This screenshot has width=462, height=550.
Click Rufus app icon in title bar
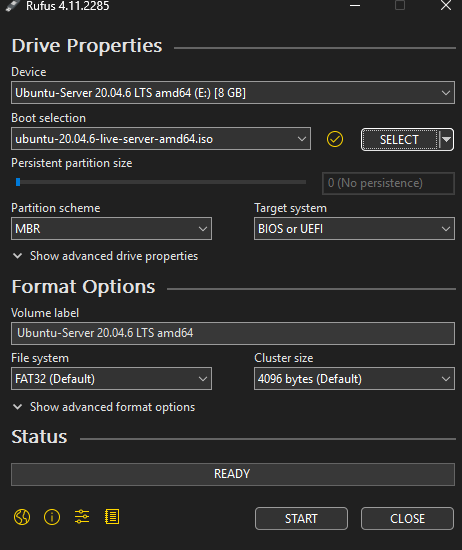(13, 6)
